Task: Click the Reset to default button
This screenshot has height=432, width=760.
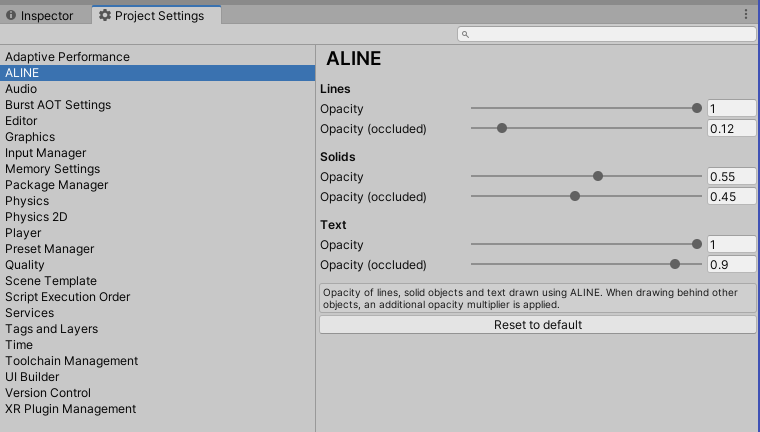Action: [x=537, y=325]
